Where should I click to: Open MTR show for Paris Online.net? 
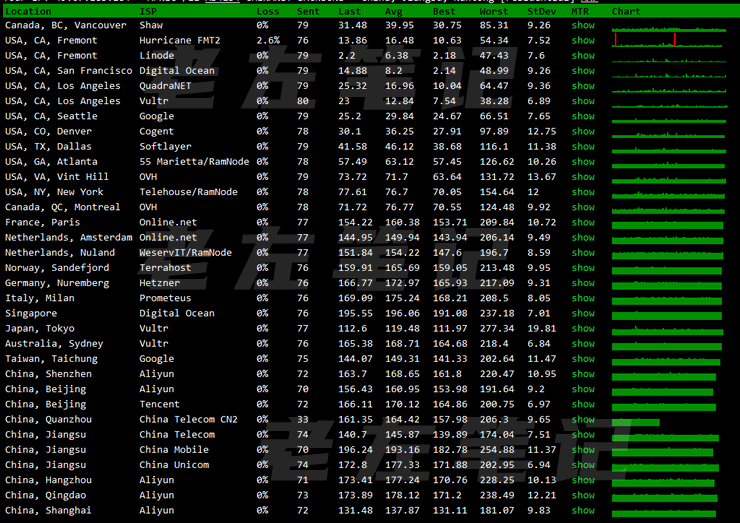582,222
